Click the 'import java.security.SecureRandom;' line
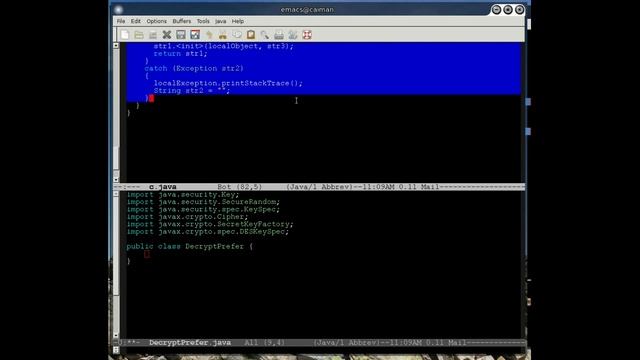 tap(203, 202)
